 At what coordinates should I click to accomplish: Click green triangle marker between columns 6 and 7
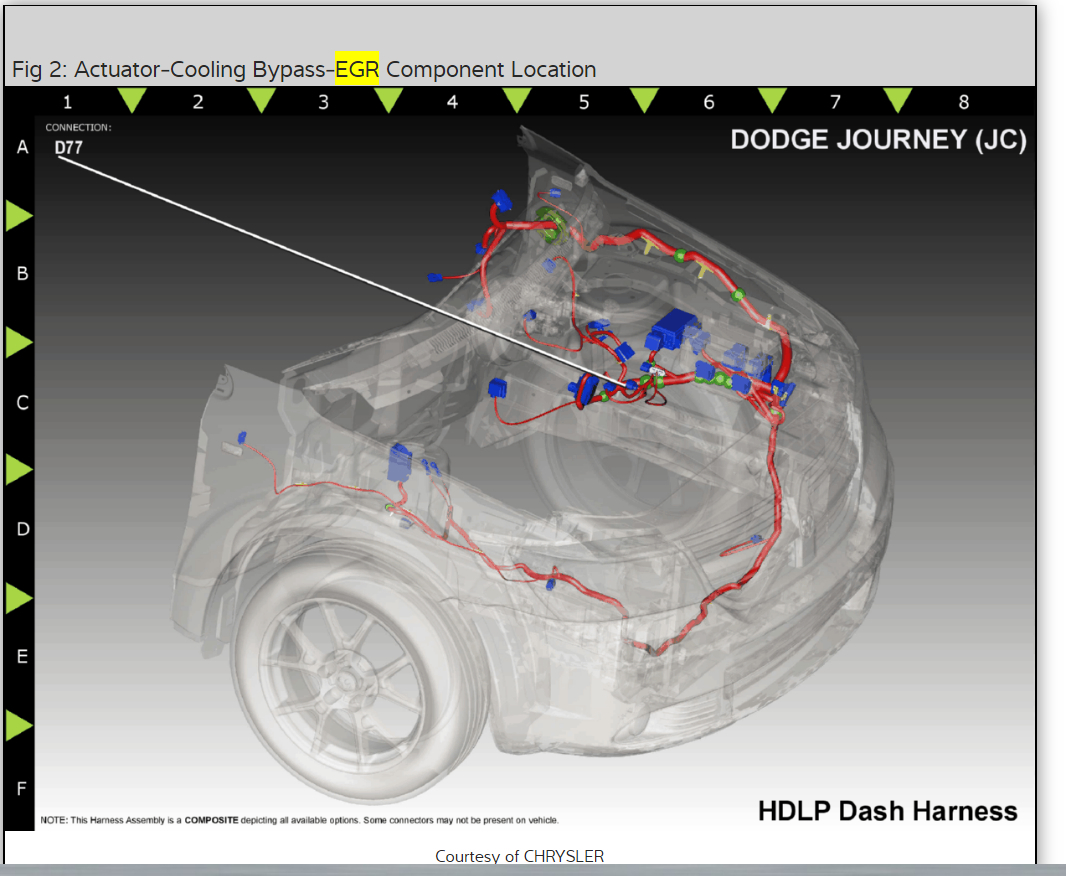772,99
